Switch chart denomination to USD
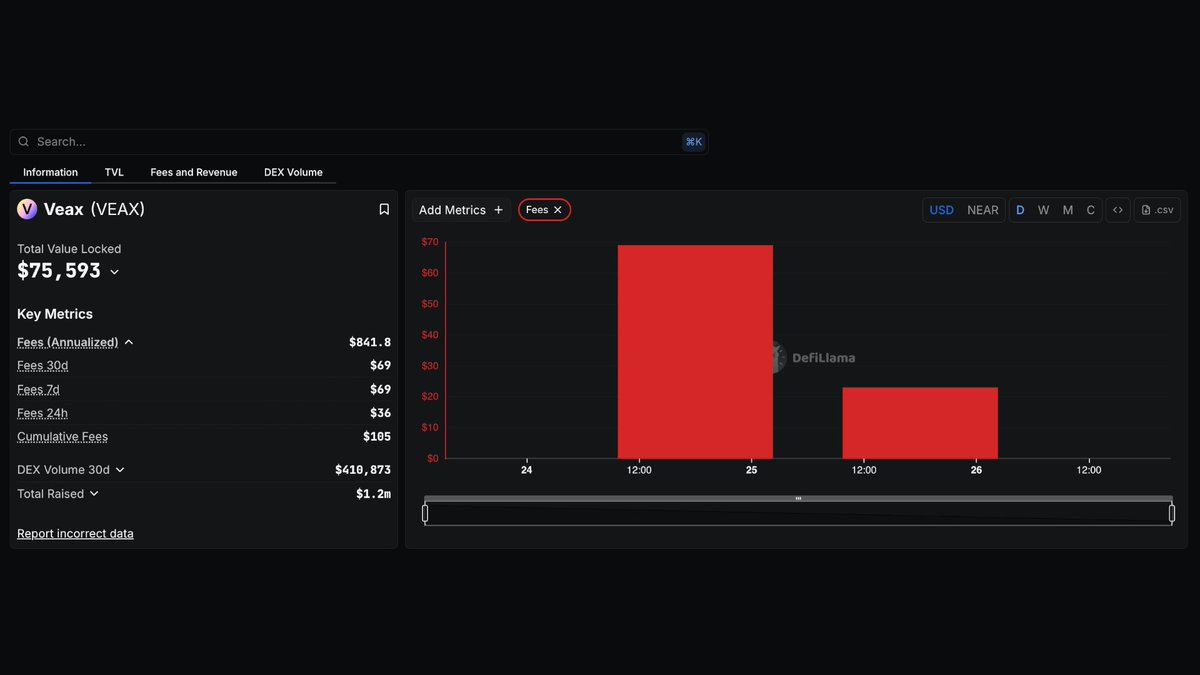Image resolution: width=1200 pixels, height=675 pixels. [942, 210]
